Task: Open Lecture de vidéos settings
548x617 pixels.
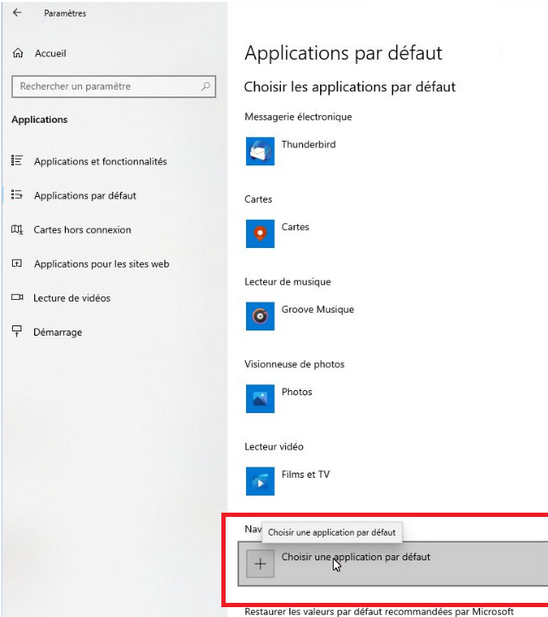Action: tap(72, 298)
